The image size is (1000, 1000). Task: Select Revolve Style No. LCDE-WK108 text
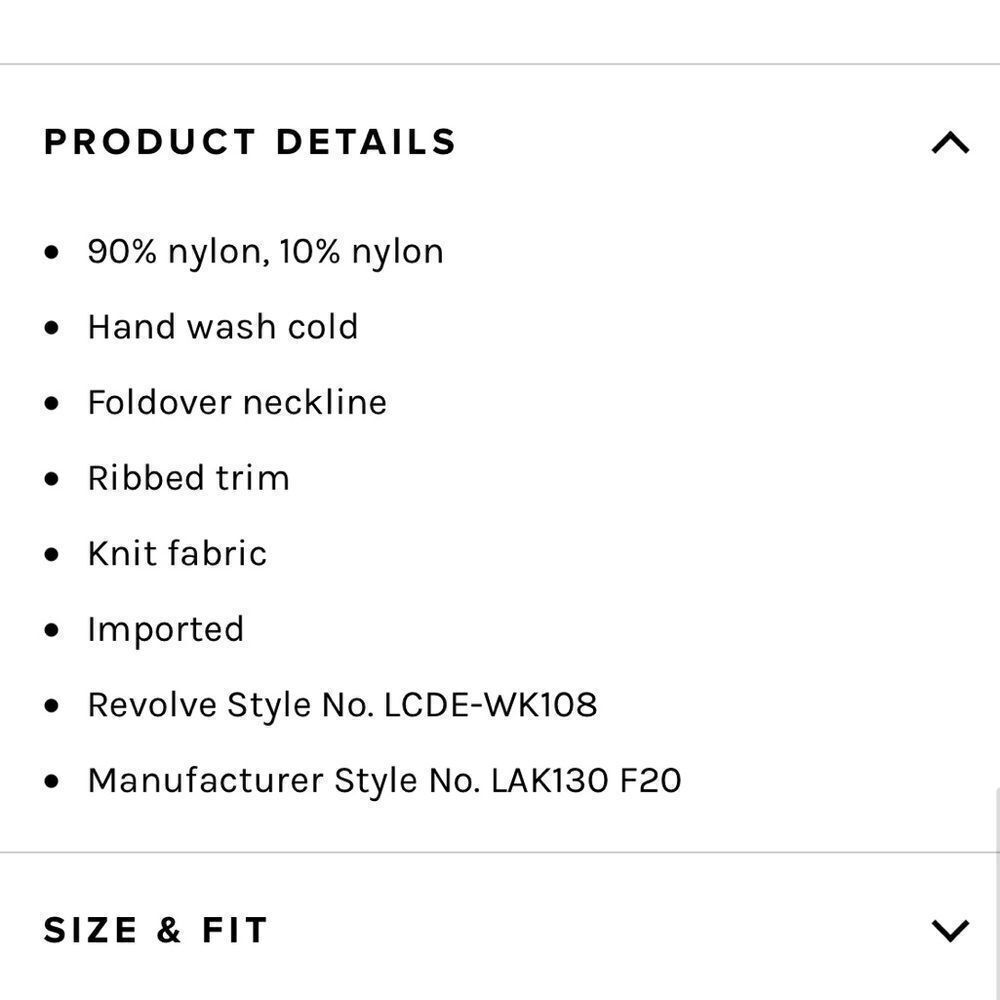click(x=342, y=705)
